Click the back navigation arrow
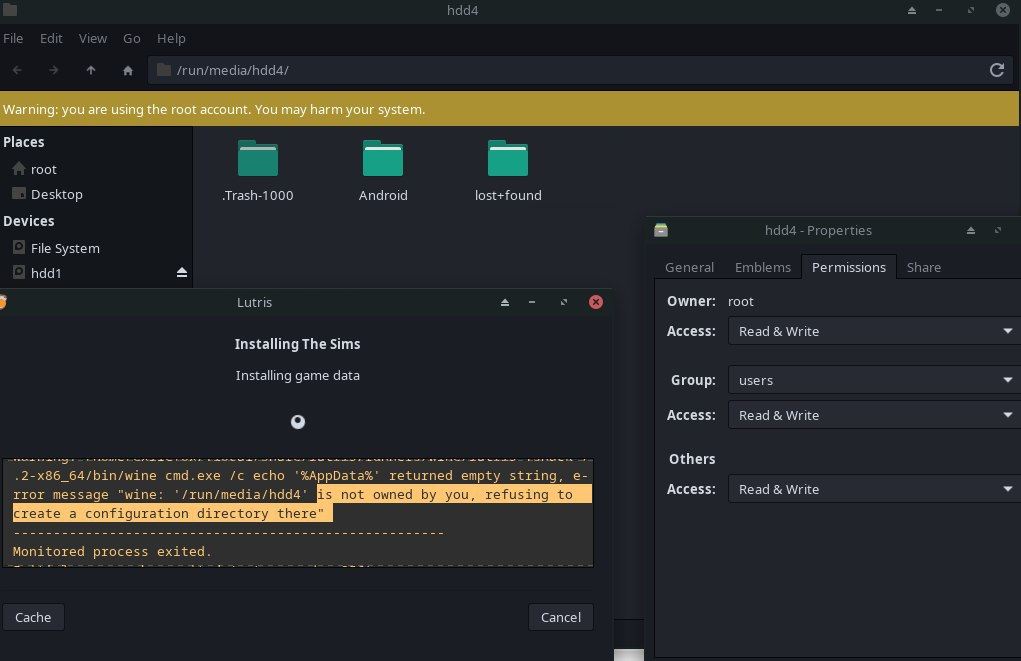 17,70
